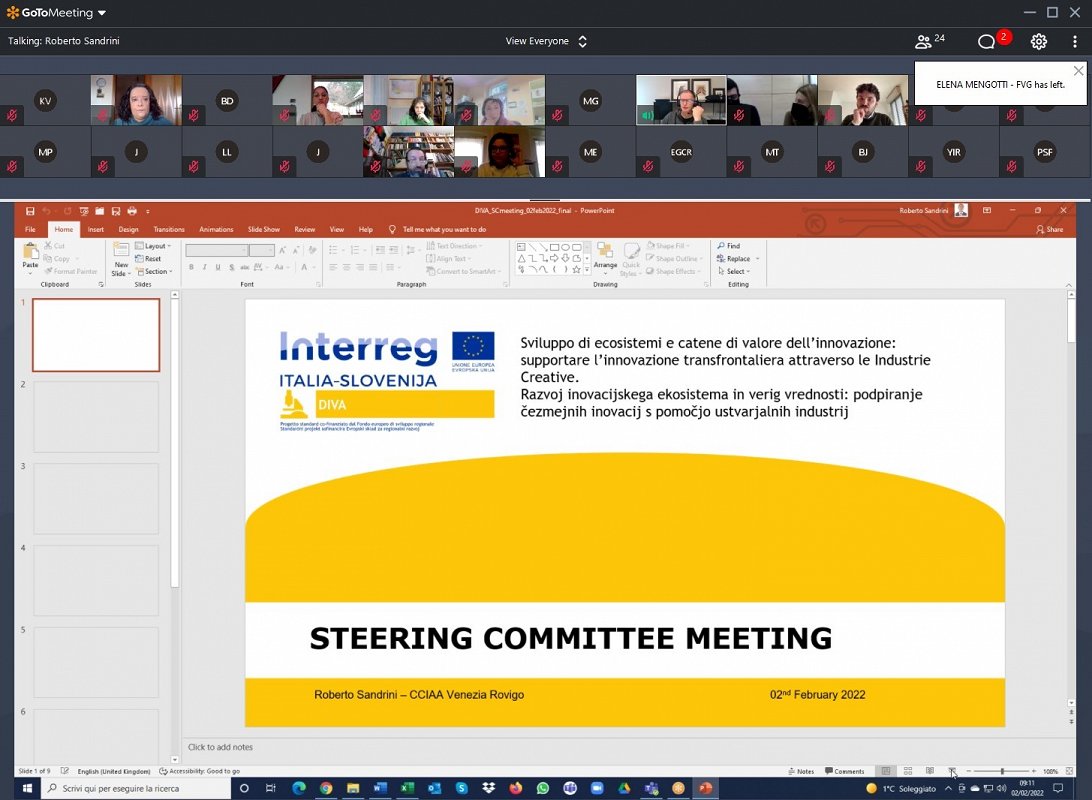The width and height of the screenshot is (1092, 800).
Task: Open the GoToMeeting more options menu
Action: point(1075,42)
